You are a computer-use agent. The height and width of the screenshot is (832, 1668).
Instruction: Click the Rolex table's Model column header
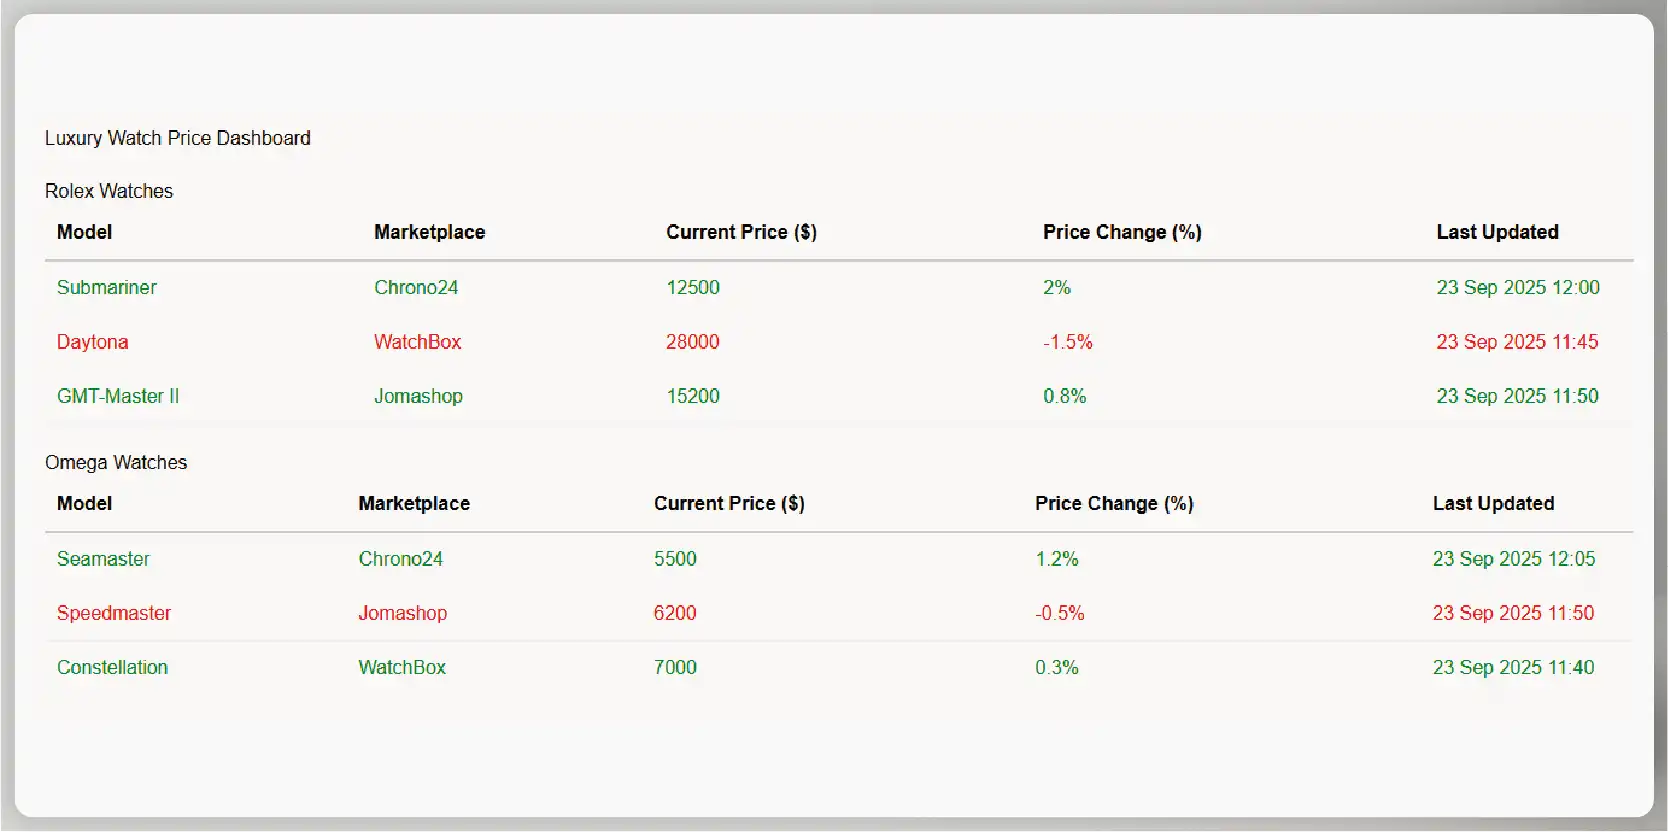coord(84,232)
